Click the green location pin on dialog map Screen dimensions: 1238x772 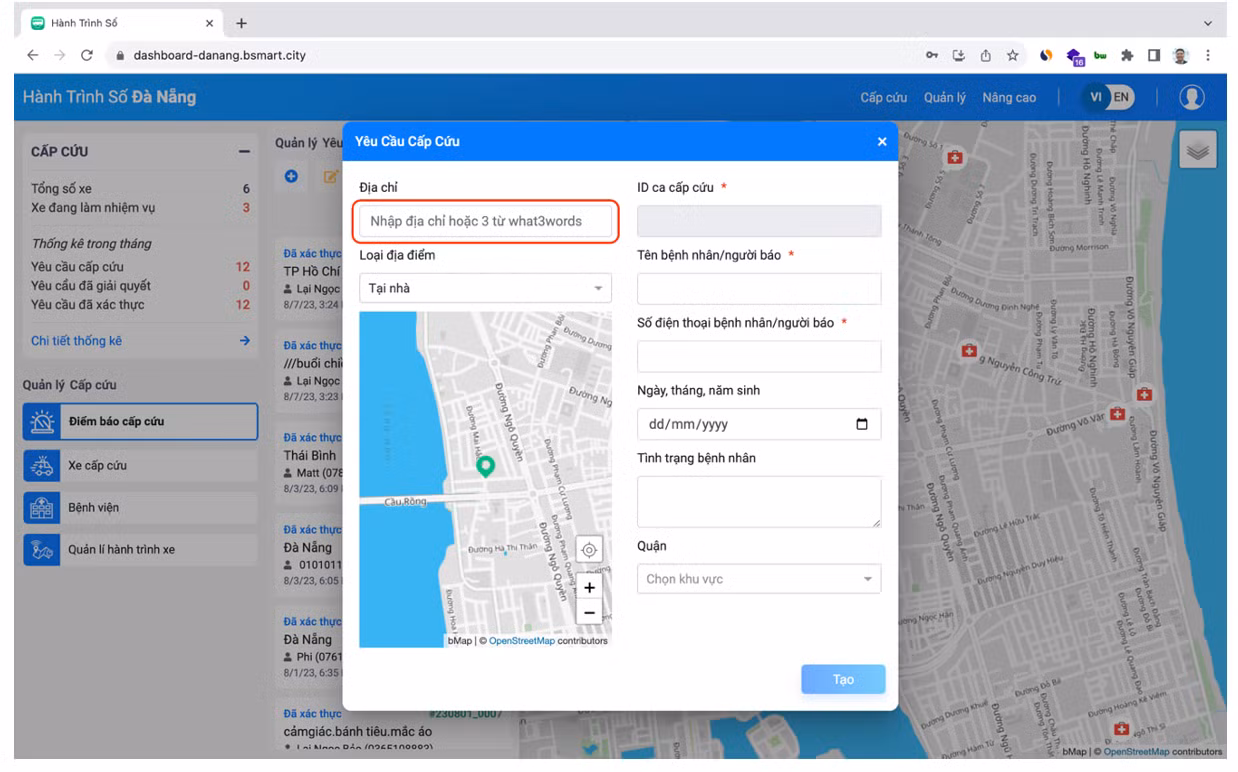coord(485,466)
